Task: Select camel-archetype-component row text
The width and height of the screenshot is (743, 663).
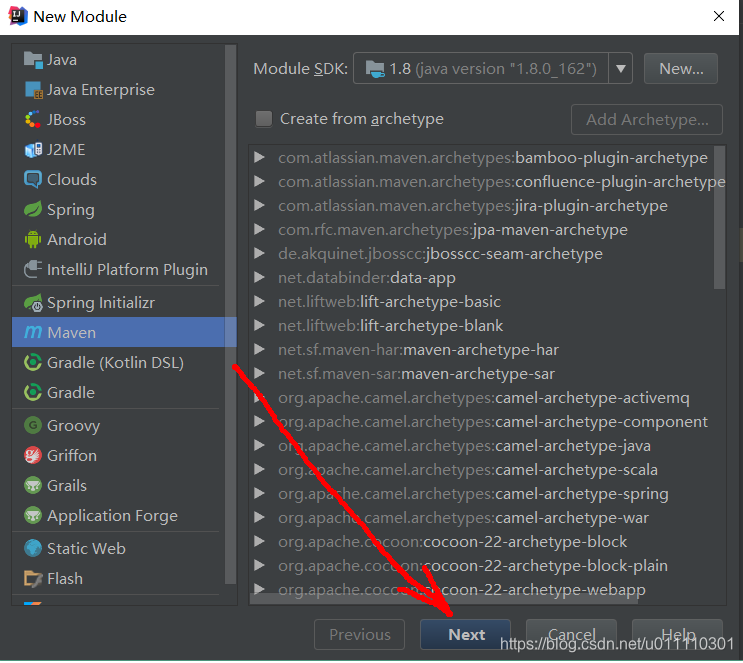Action: [493, 422]
